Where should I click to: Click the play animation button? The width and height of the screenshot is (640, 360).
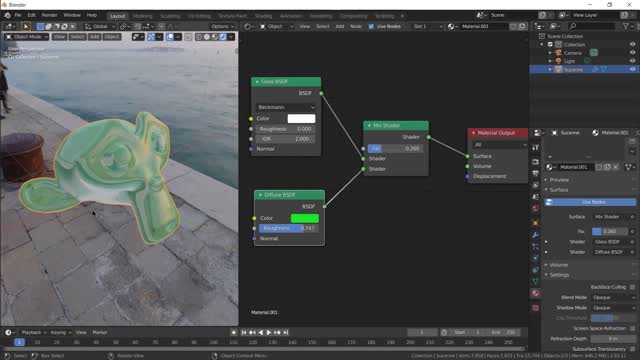269,332
